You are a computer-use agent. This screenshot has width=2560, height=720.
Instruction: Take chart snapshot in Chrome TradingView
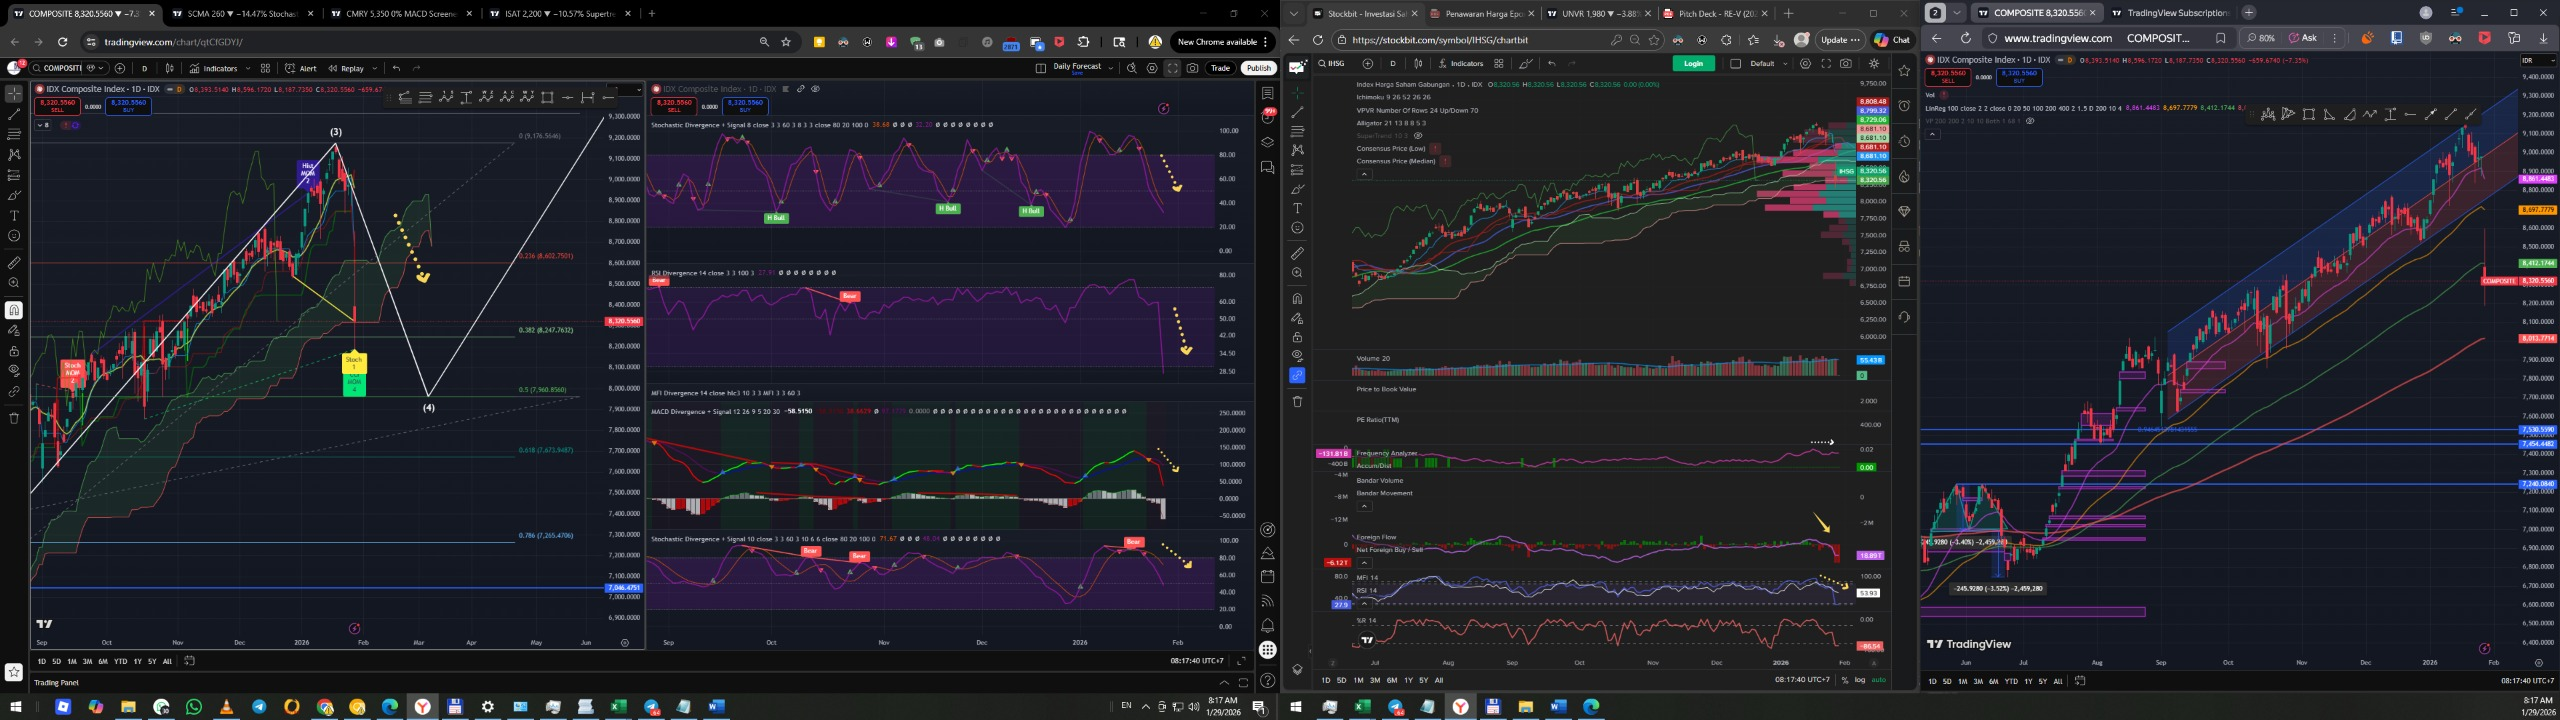click(1193, 68)
